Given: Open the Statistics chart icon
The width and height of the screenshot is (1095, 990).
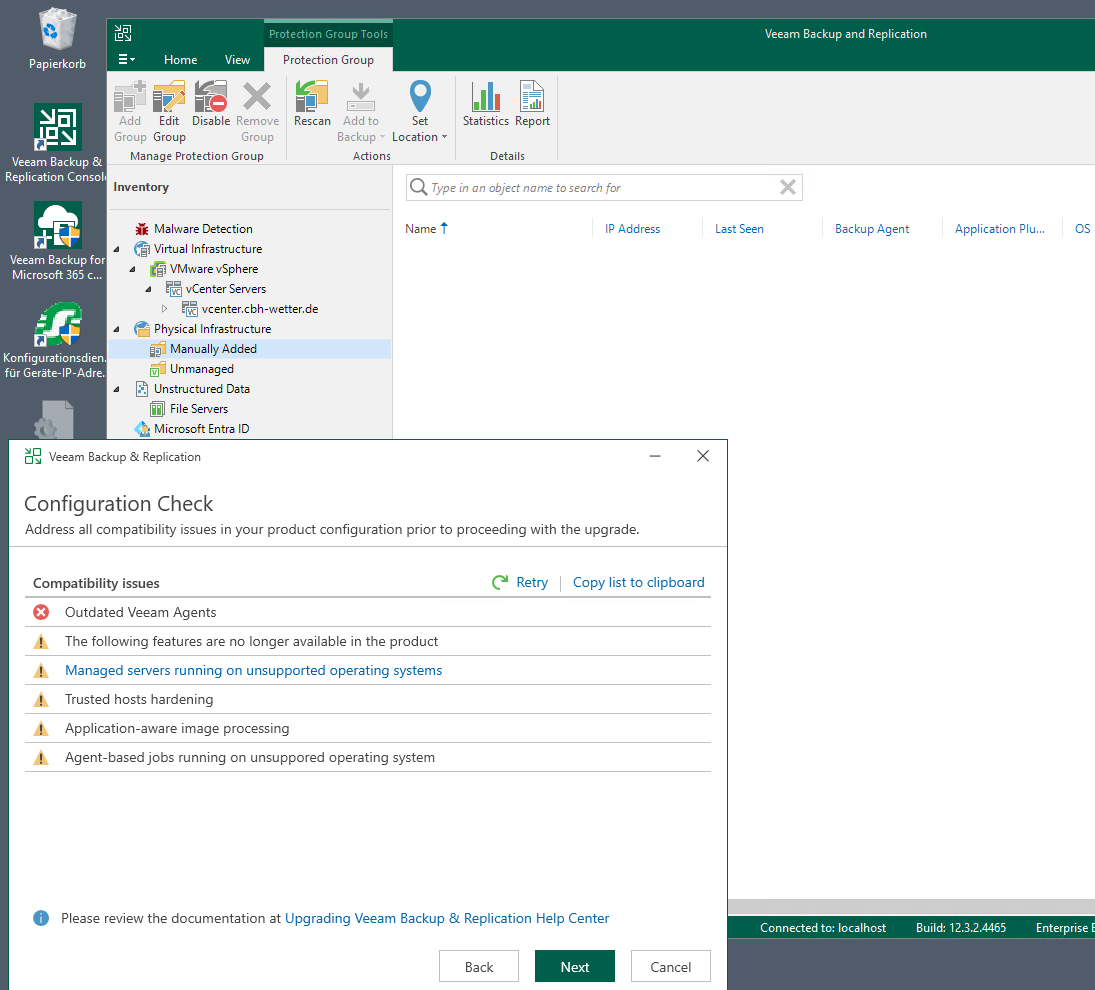Looking at the screenshot, I should [486, 99].
